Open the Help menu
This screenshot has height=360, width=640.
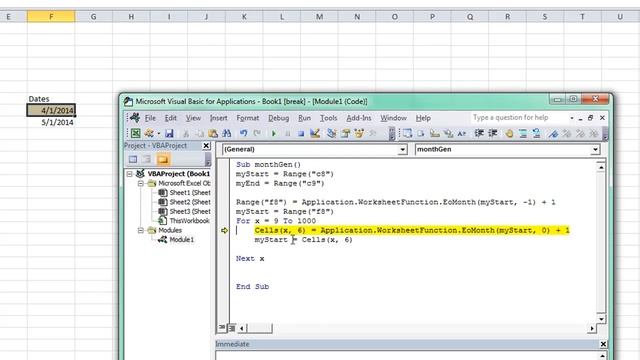423,118
